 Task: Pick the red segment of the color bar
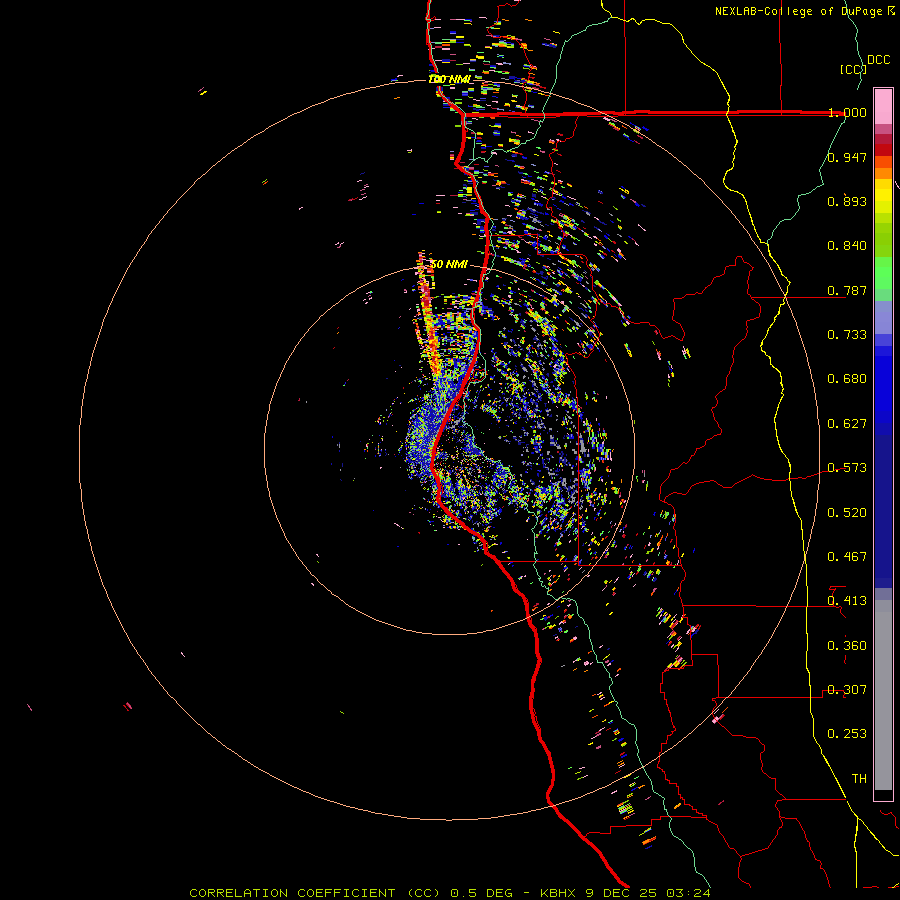[883, 150]
